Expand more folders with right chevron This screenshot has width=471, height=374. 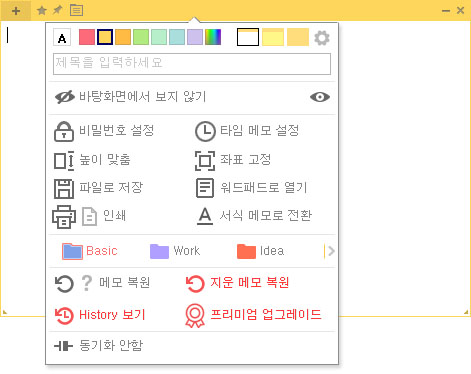[x=330, y=251]
